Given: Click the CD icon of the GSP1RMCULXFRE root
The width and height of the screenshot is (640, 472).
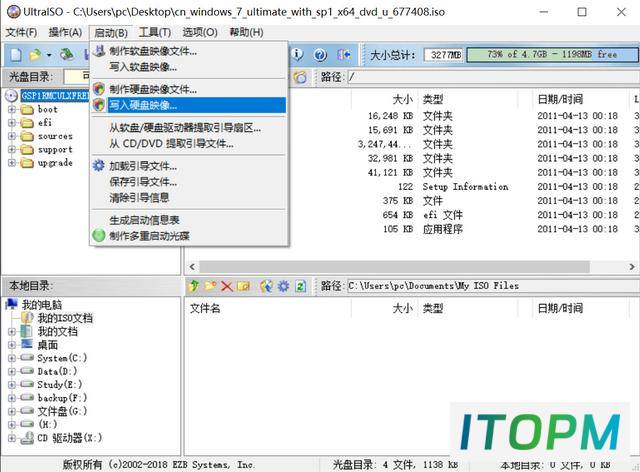Looking at the screenshot, I should click(x=11, y=96).
